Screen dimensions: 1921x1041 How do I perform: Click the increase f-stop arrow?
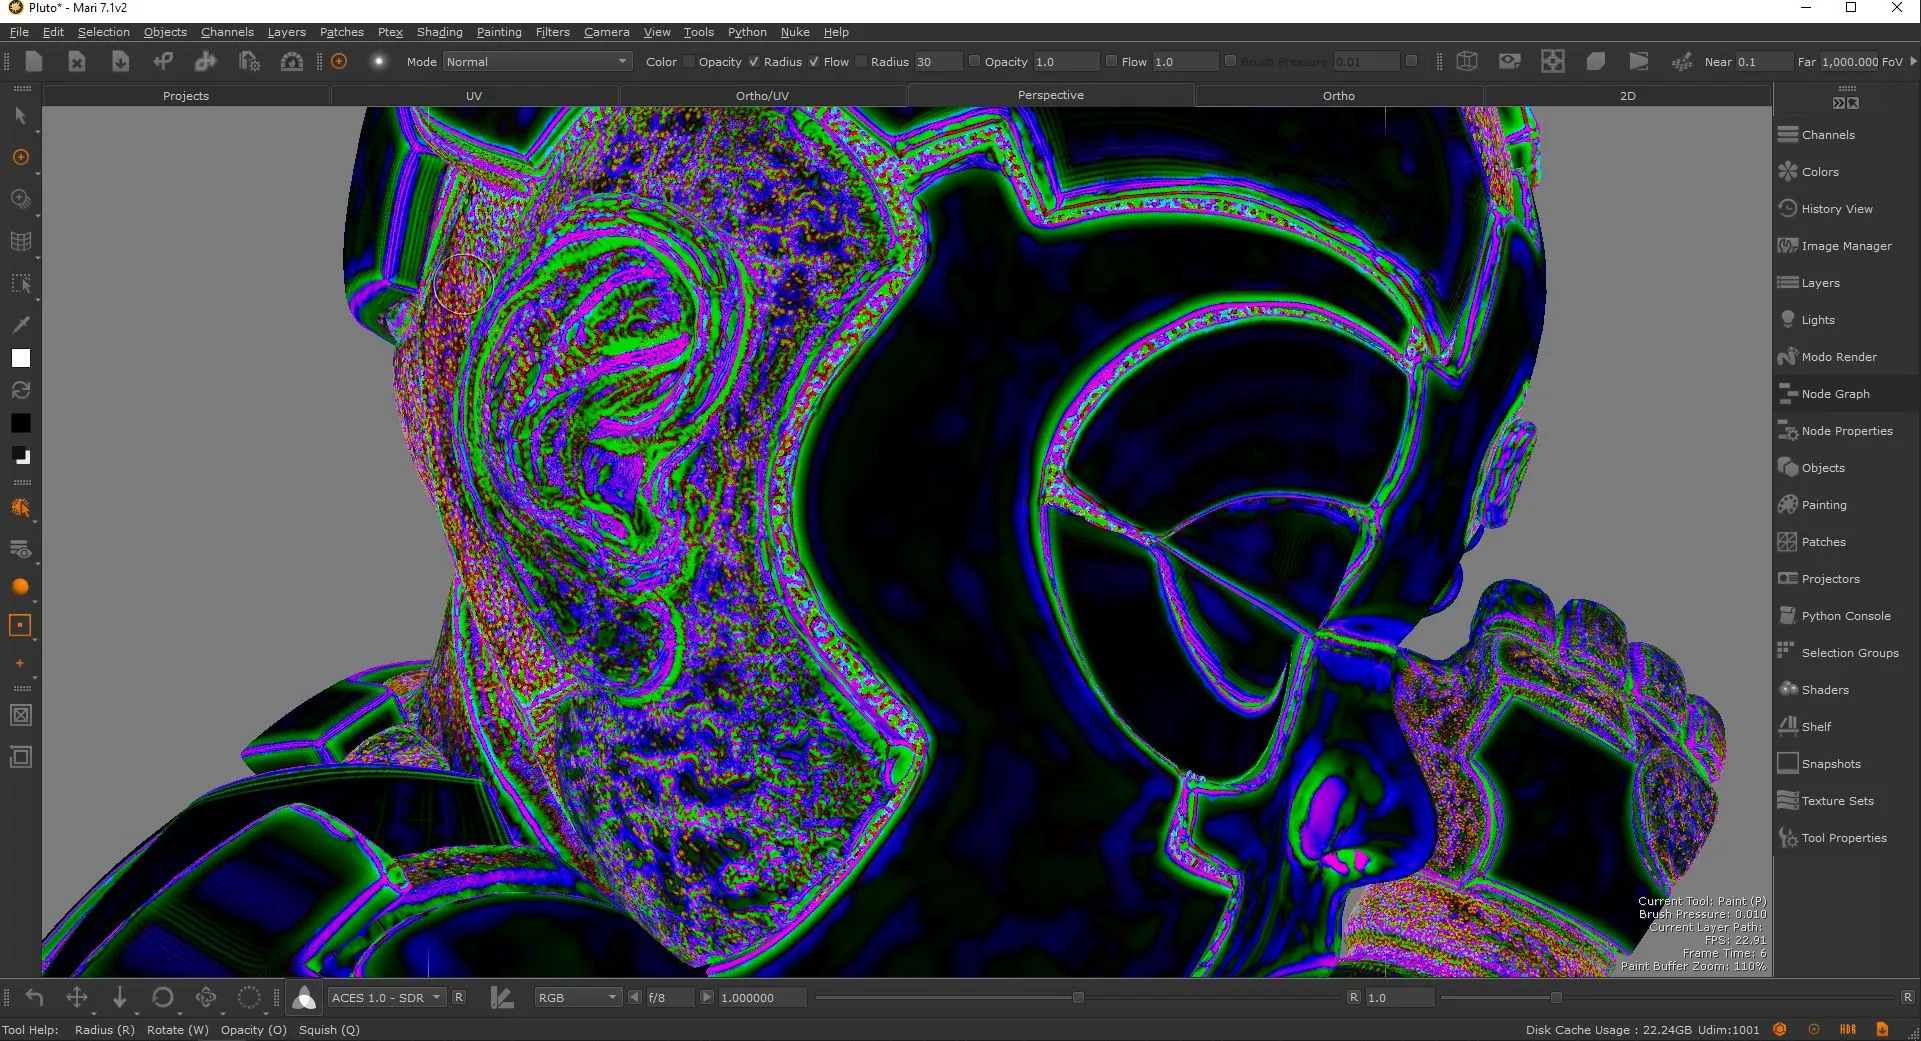click(x=707, y=998)
